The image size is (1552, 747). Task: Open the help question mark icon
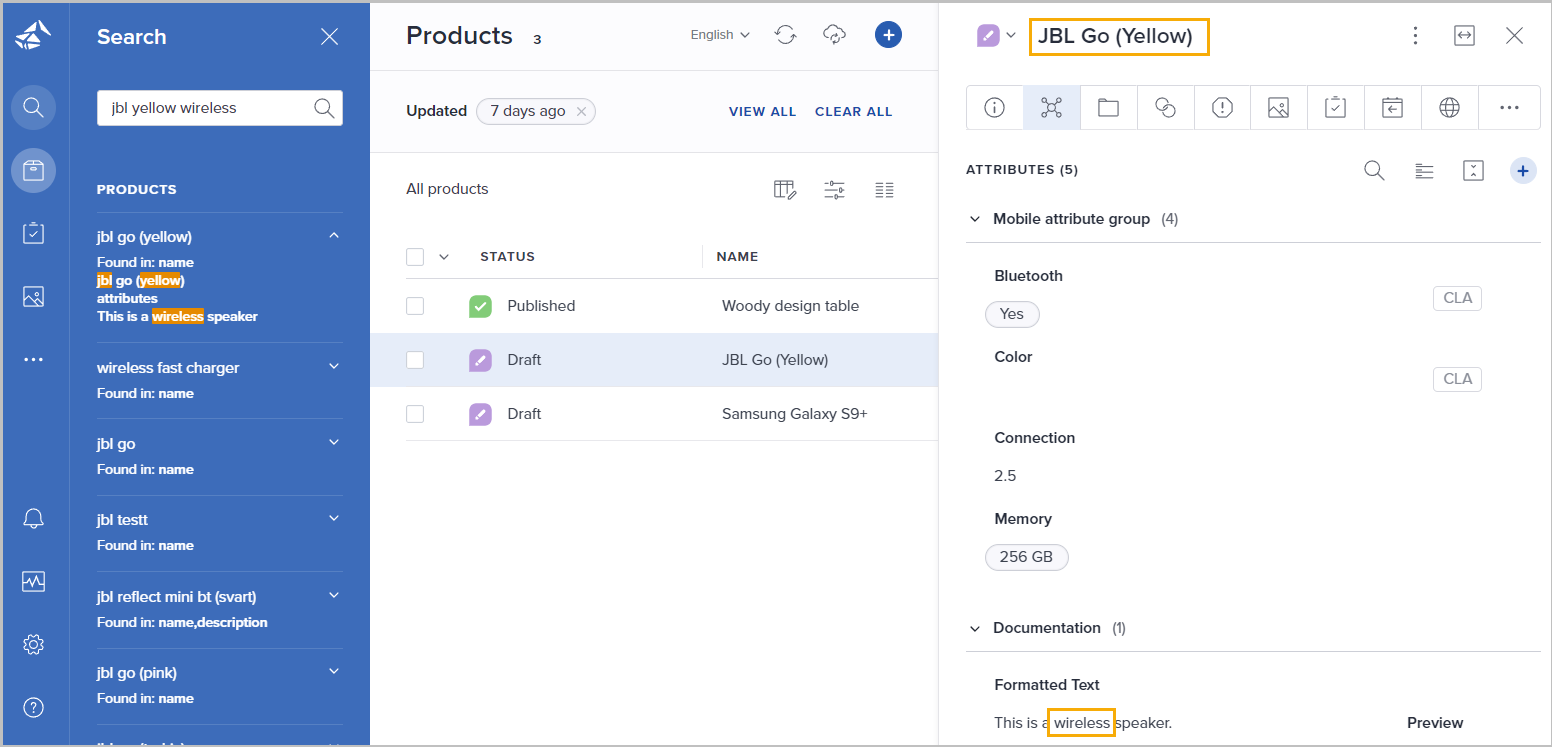[33, 707]
